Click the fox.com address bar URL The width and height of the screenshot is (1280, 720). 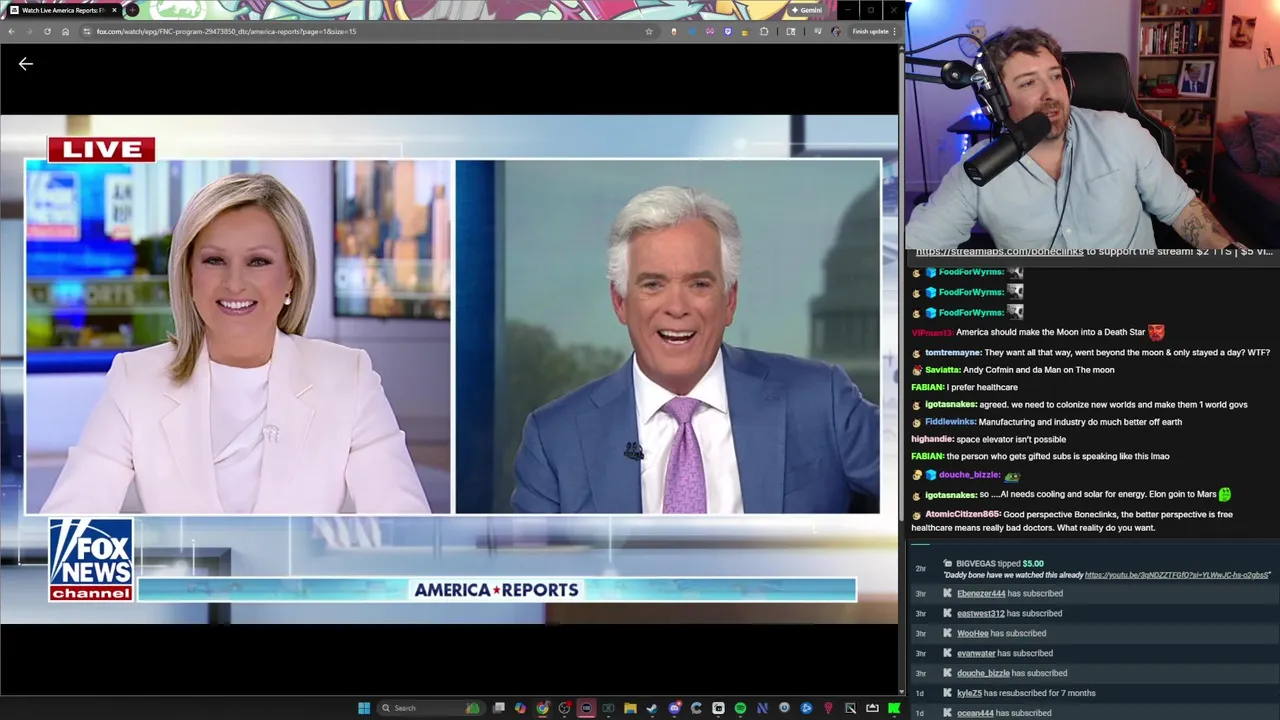point(226,31)
